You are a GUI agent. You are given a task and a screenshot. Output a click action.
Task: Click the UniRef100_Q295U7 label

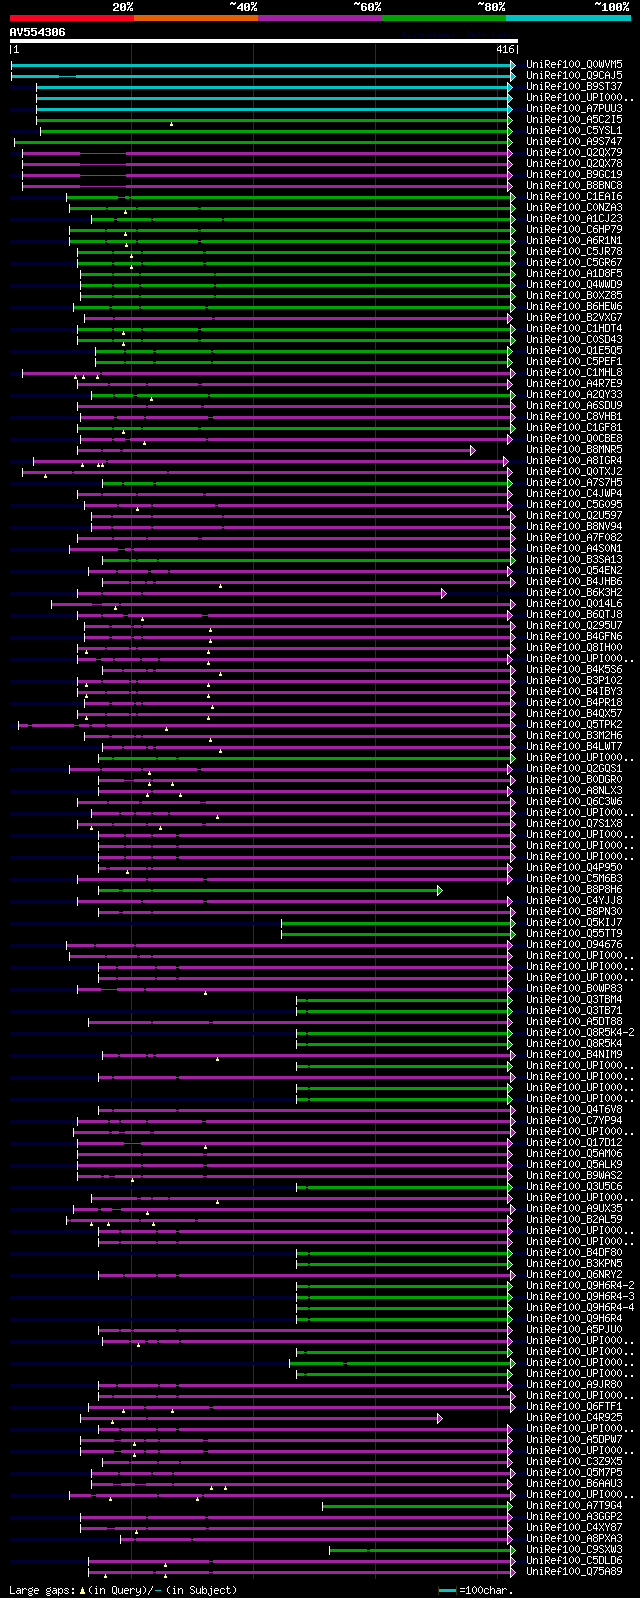[x=574, y=625]
